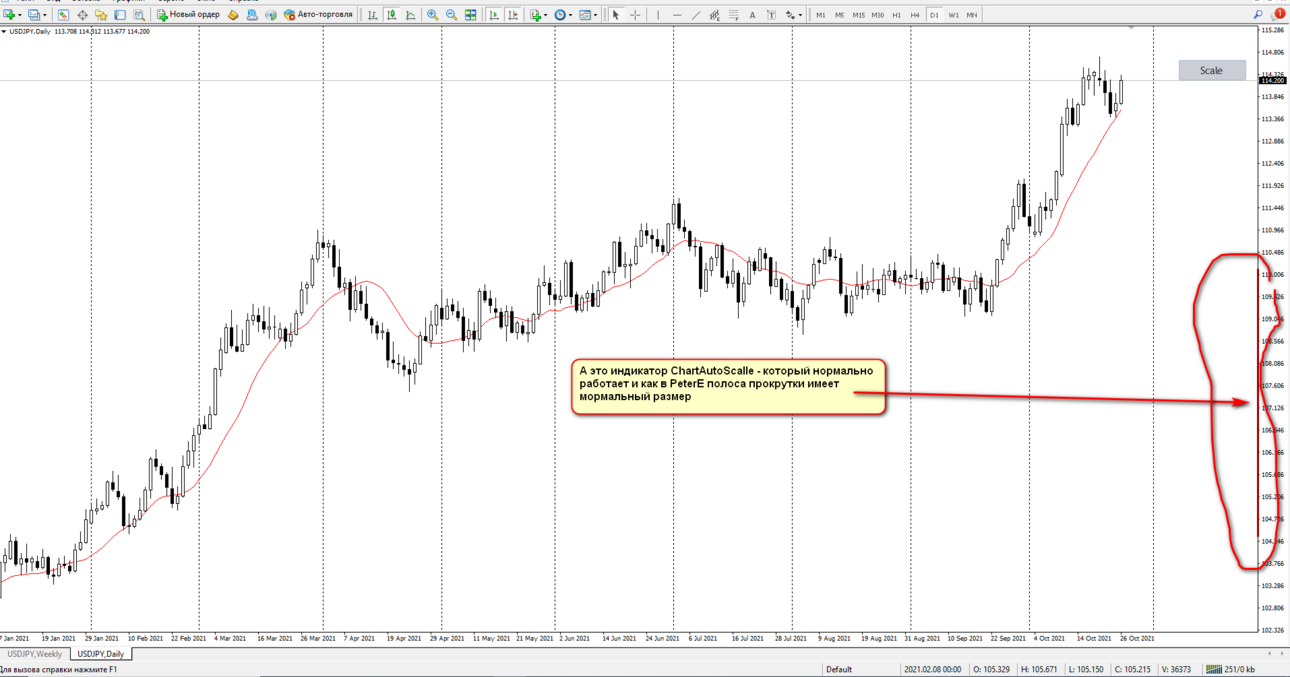Screen dimensions: 1290x677
Task: Click the profiles icon
Action: pos(34,15)
